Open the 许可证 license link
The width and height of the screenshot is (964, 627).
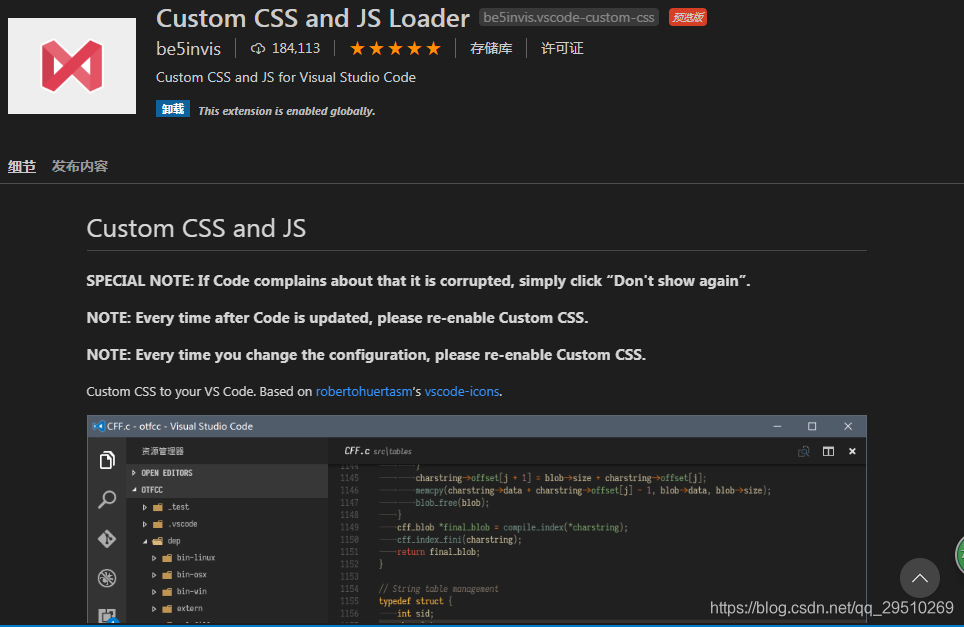click(562, 49)
